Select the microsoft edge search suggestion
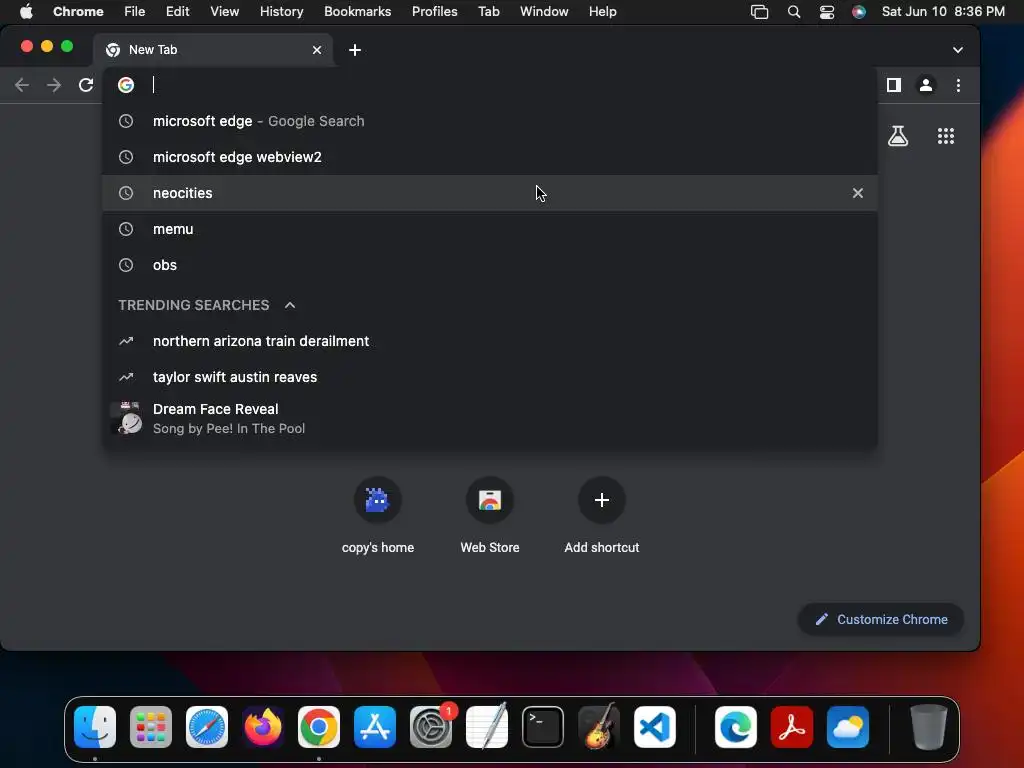 click(490, 121)
